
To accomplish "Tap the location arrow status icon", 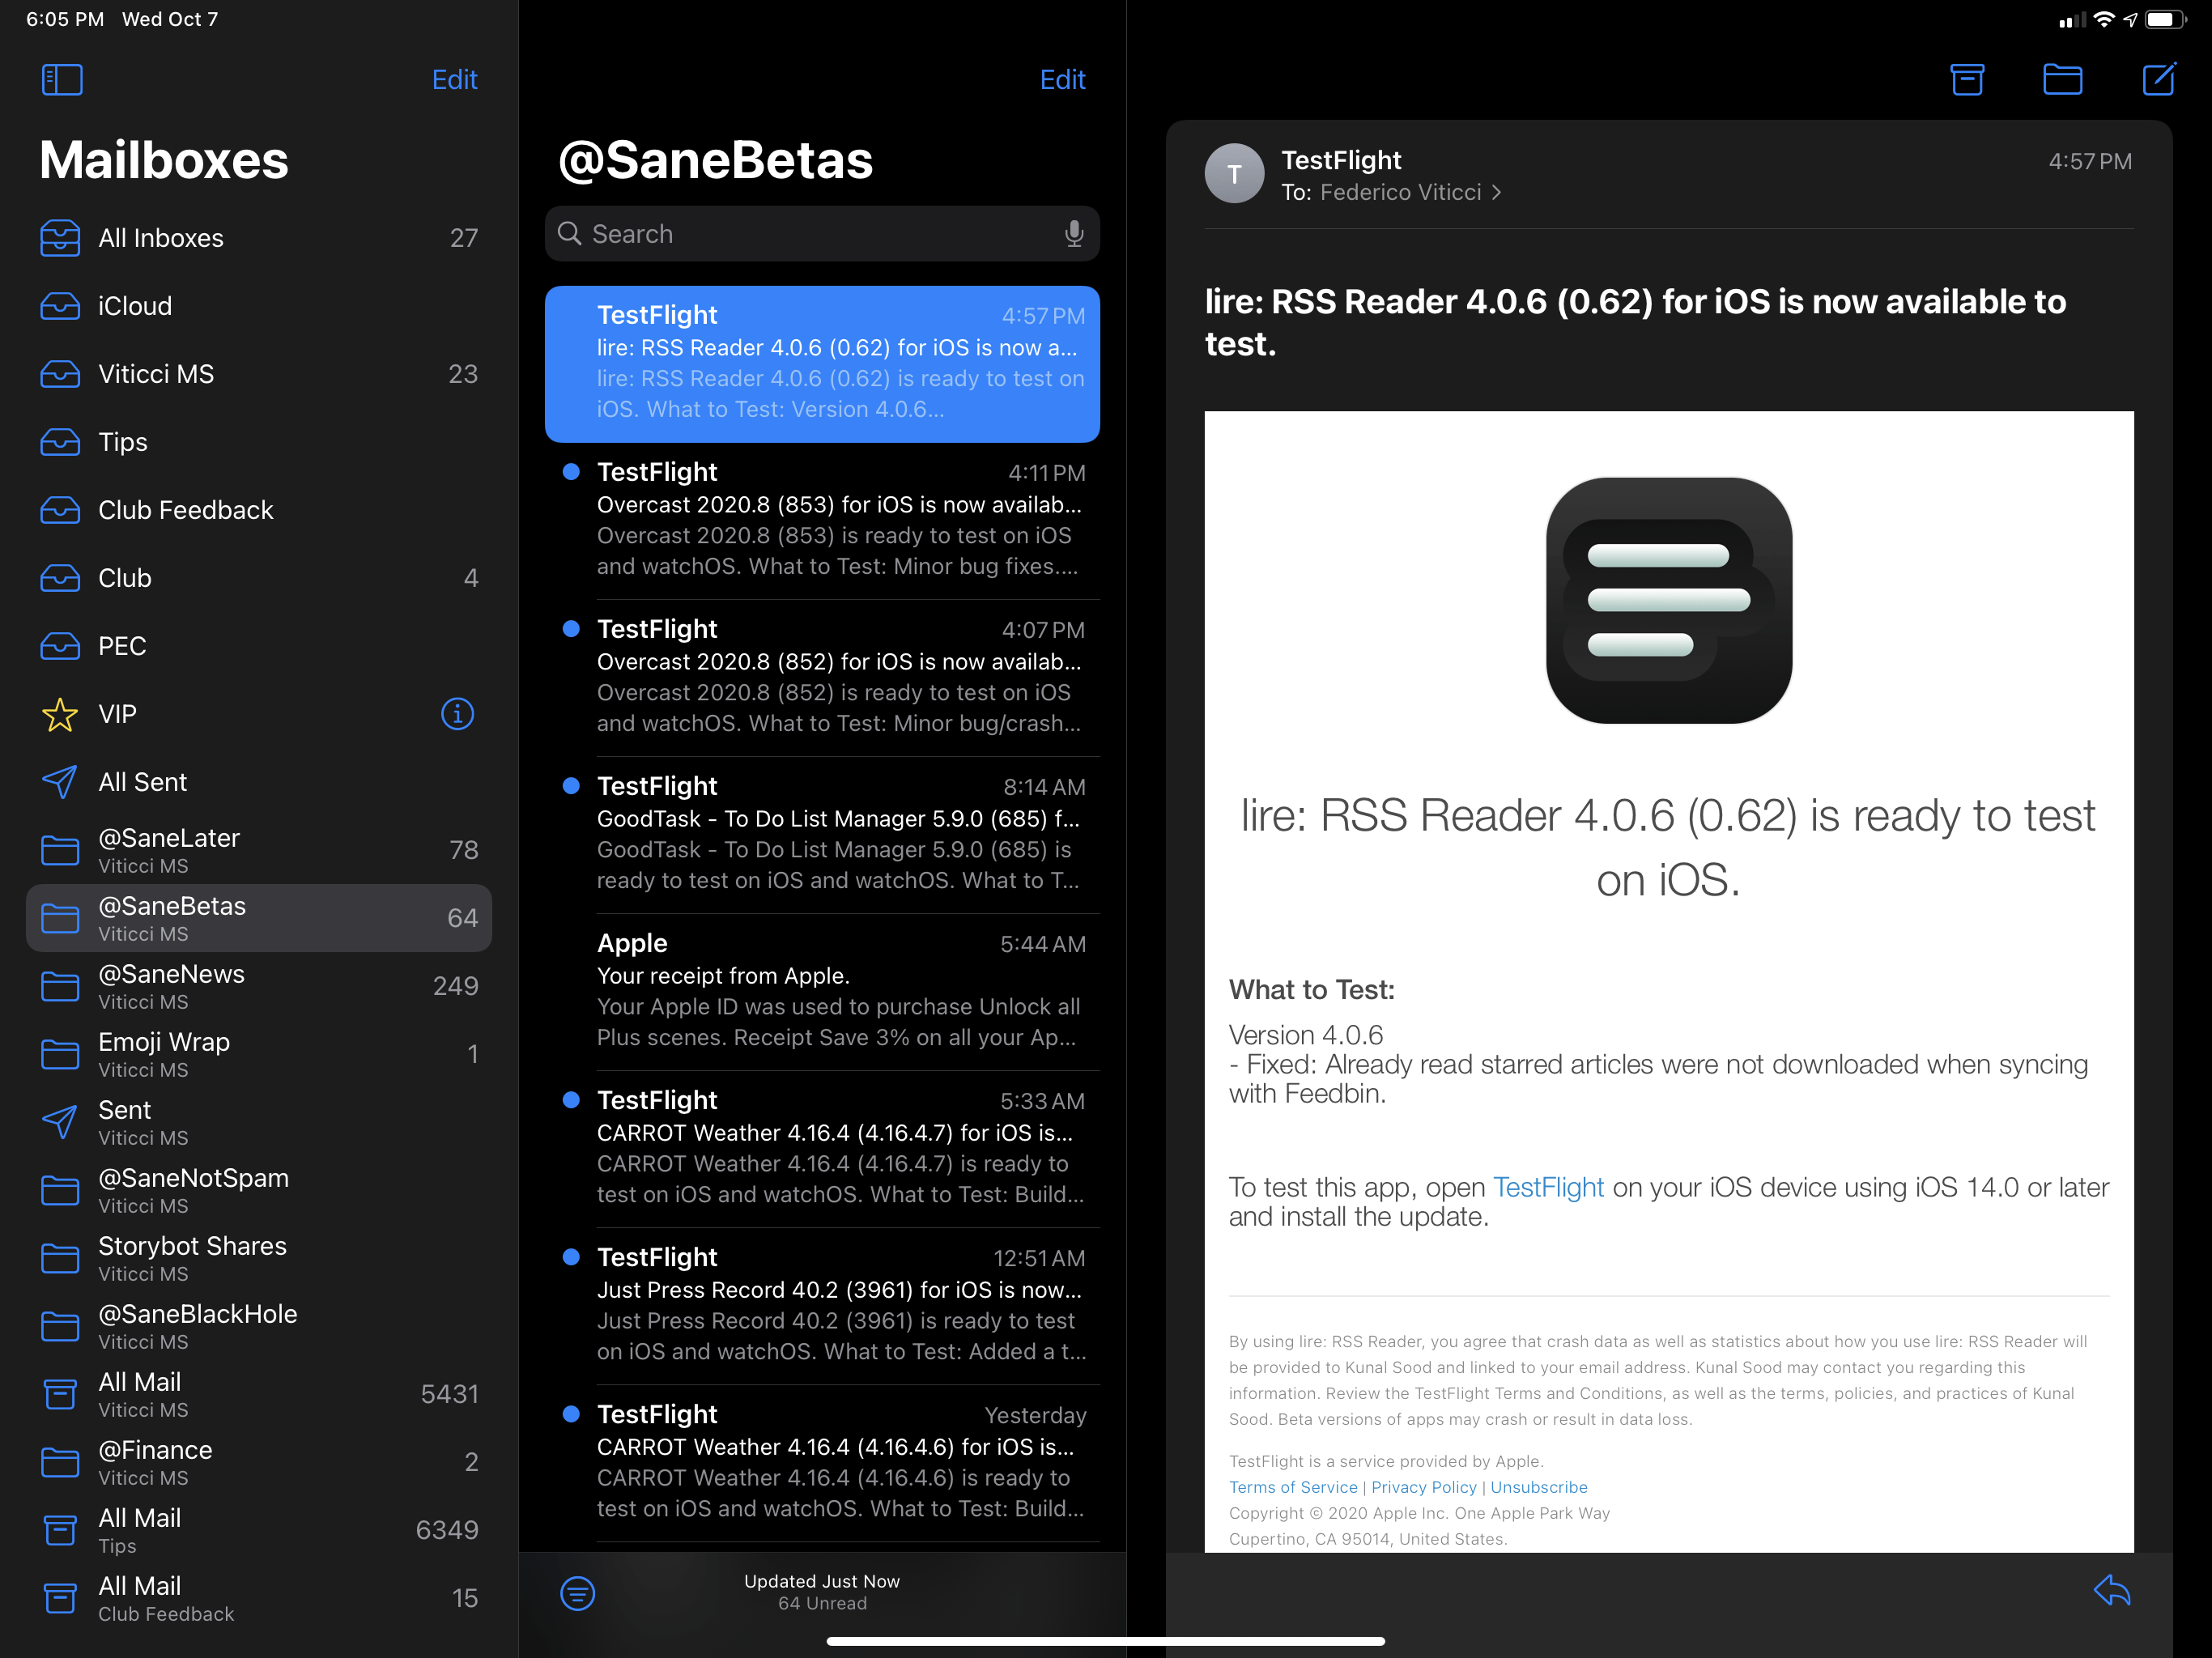I will [x=2129, y=19].
